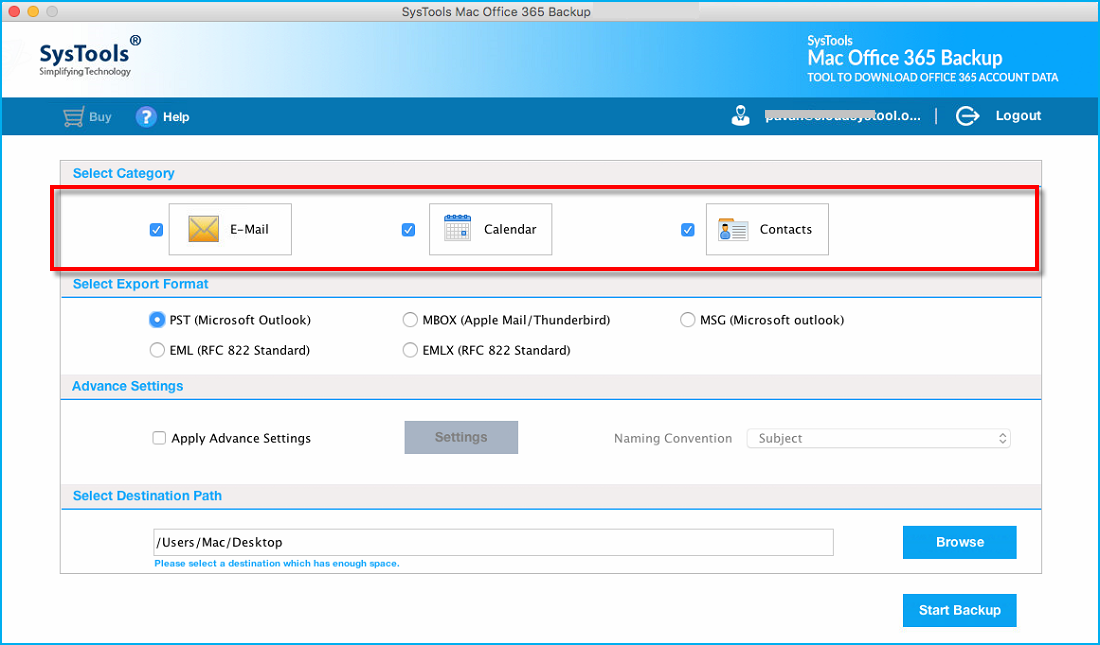Viewport: 1100px width, 645px height.
Task: Click the Calendar category icon
Action: tap(457, 229)
